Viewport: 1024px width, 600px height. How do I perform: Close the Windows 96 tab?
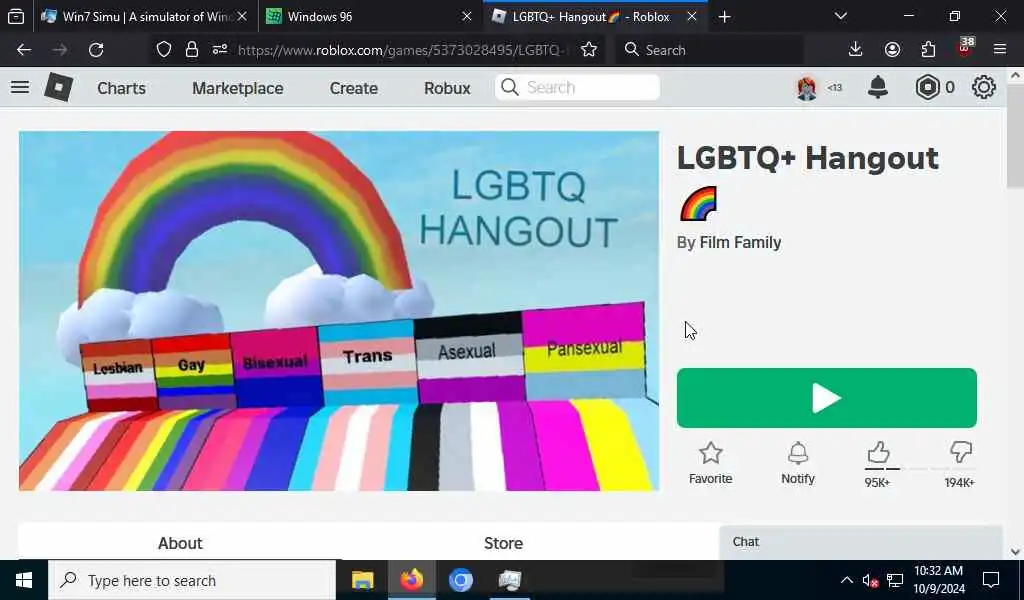tap(466, 16)
